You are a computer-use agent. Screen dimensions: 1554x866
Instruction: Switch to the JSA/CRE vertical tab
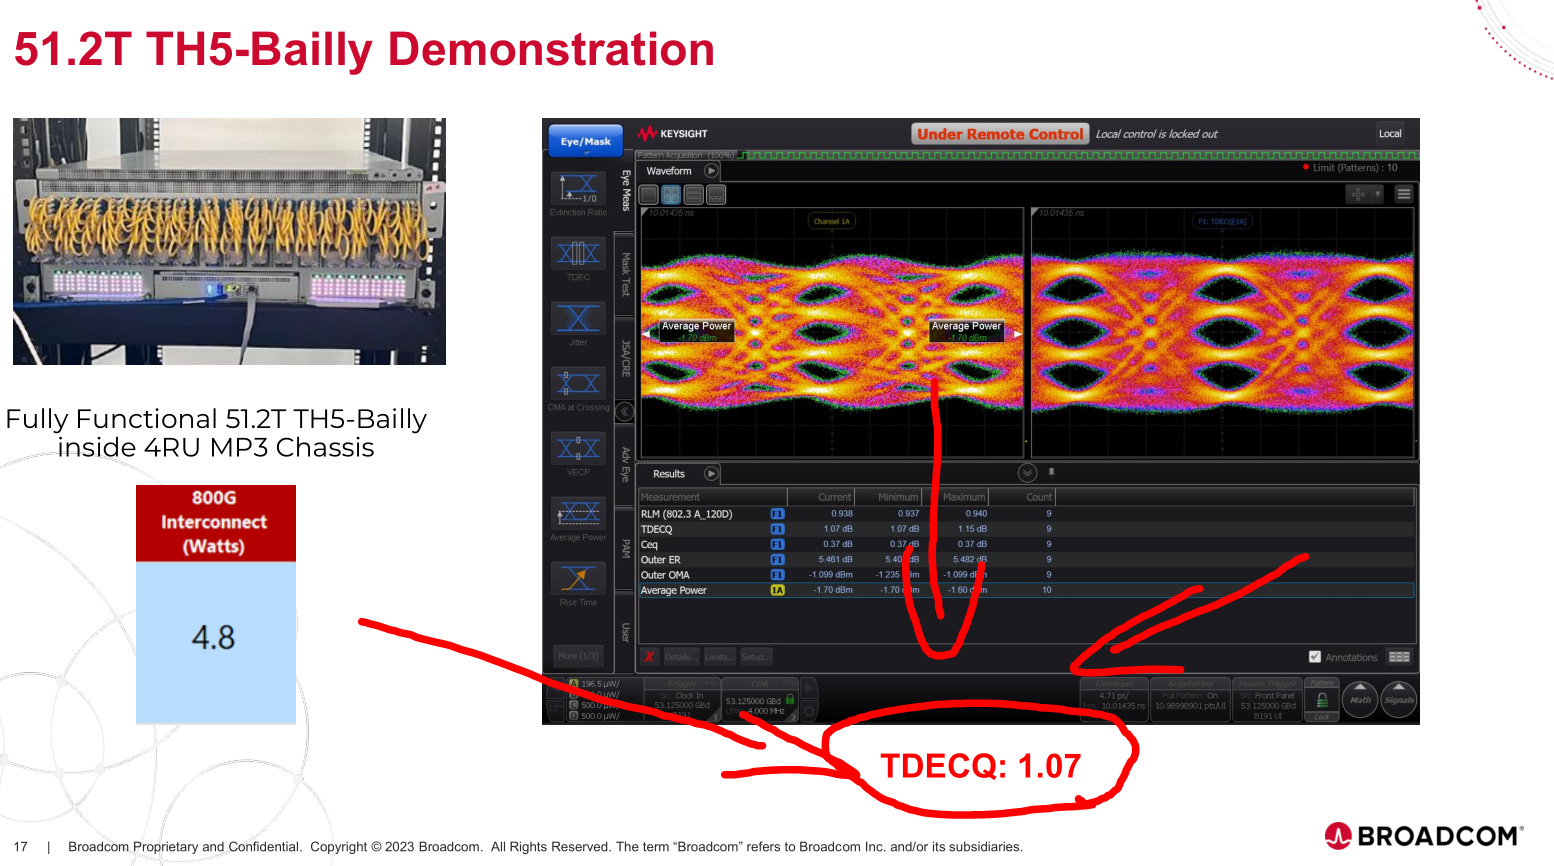(x=625, y=358)
